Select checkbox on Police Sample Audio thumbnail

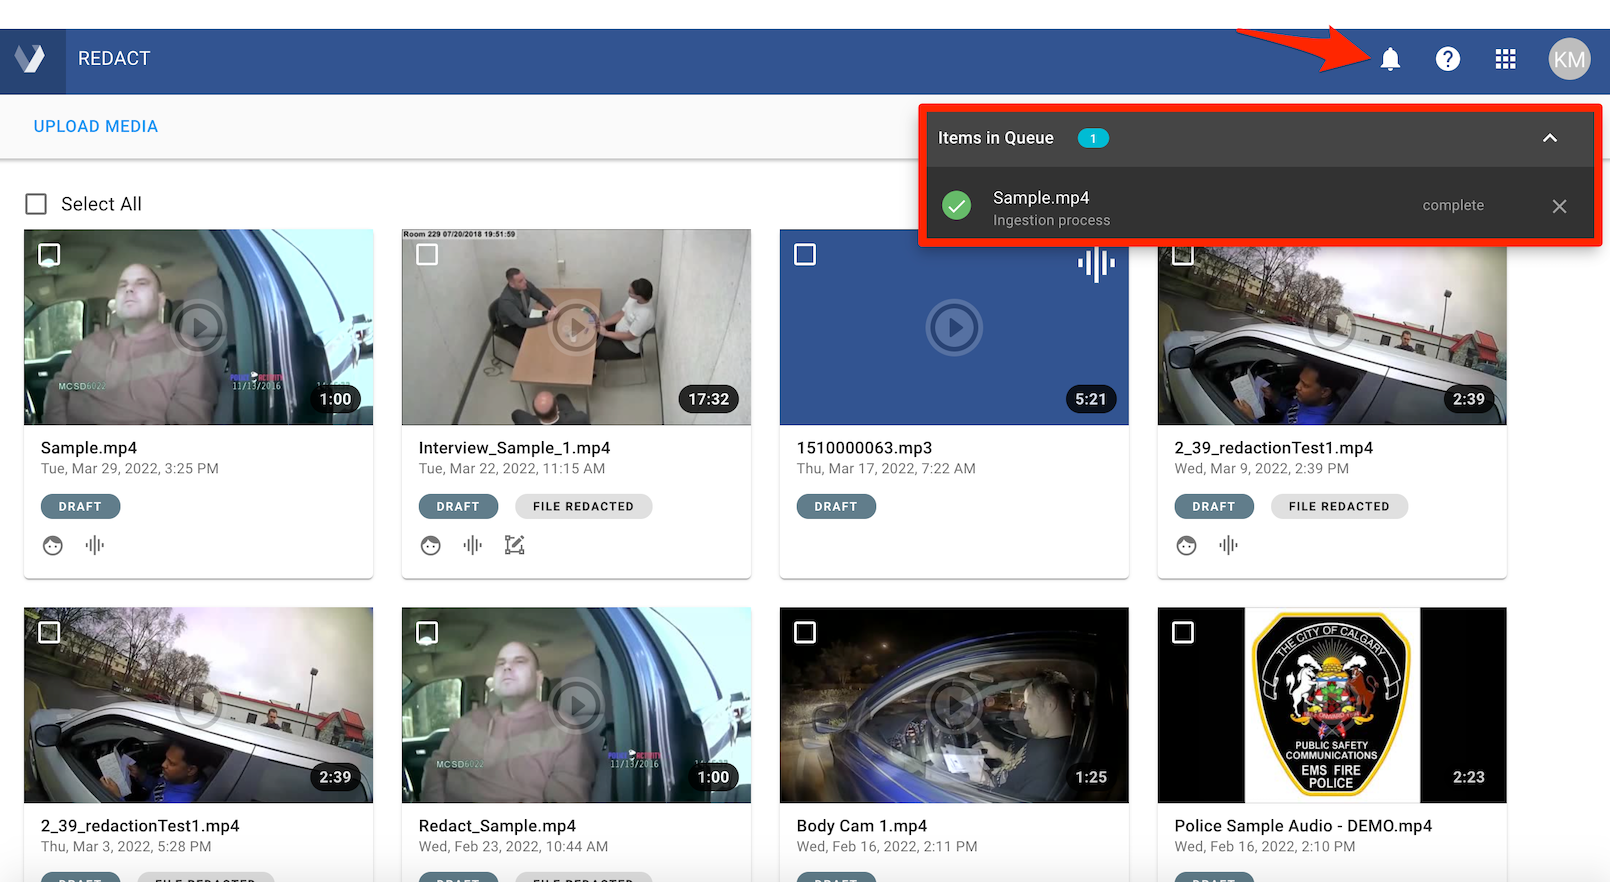coord(1183,633)
